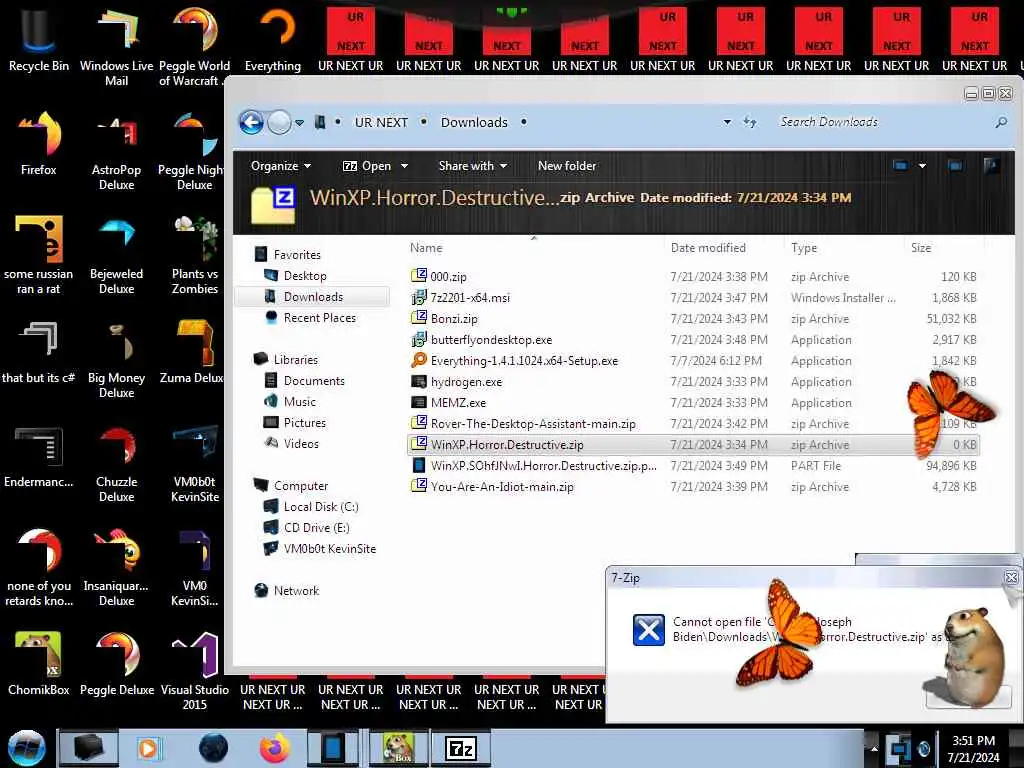Open recent locations dropdown near back button

[x=300, y=123]
